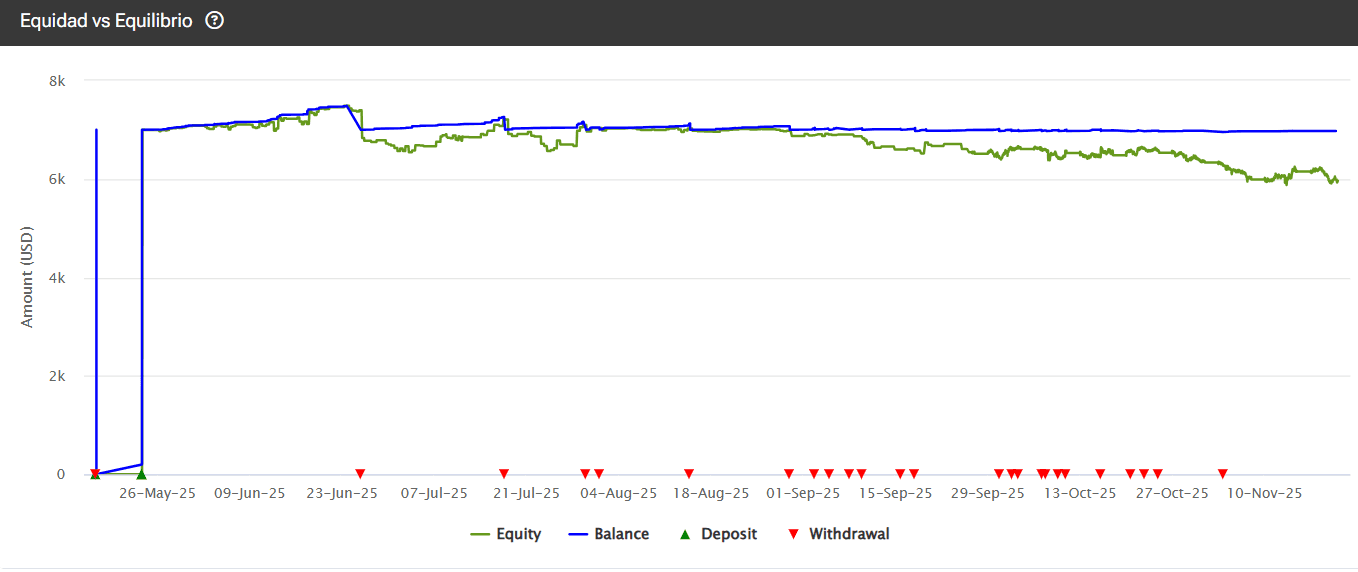1358x572 pixels.
Task: Click the green equity line's end at far right
Action: pyautogui.click(x=1337, y=181)
